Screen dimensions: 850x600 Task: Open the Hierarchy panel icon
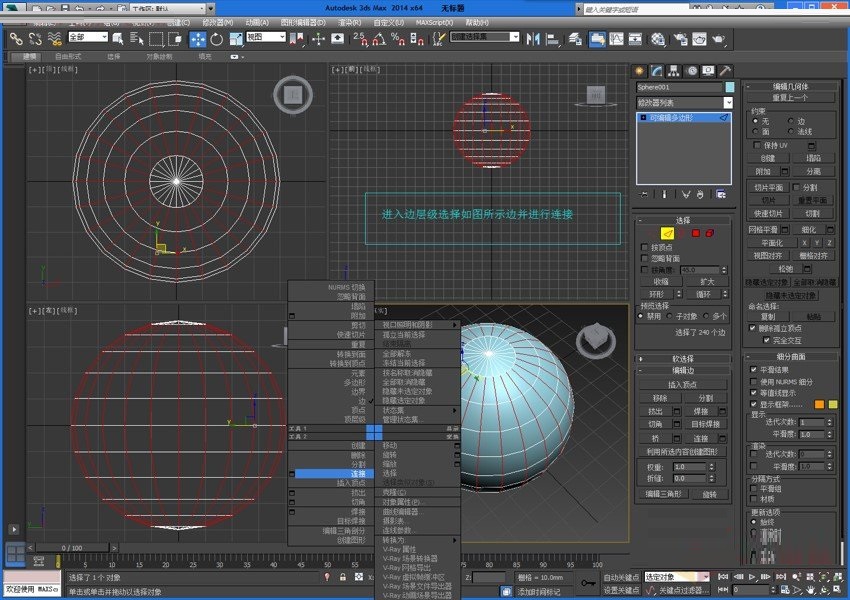(674, 71)
